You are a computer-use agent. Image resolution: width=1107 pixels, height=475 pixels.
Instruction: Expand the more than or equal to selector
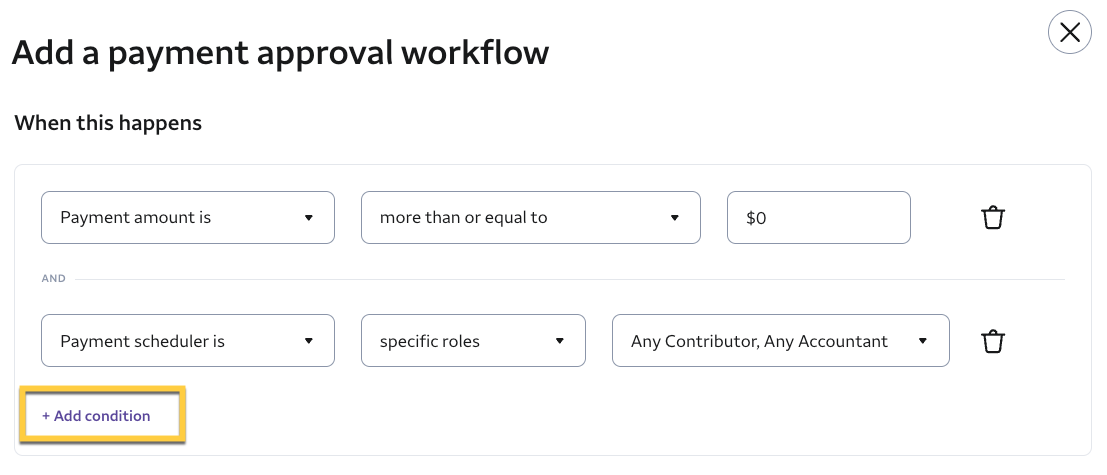(x=529, y=218)
